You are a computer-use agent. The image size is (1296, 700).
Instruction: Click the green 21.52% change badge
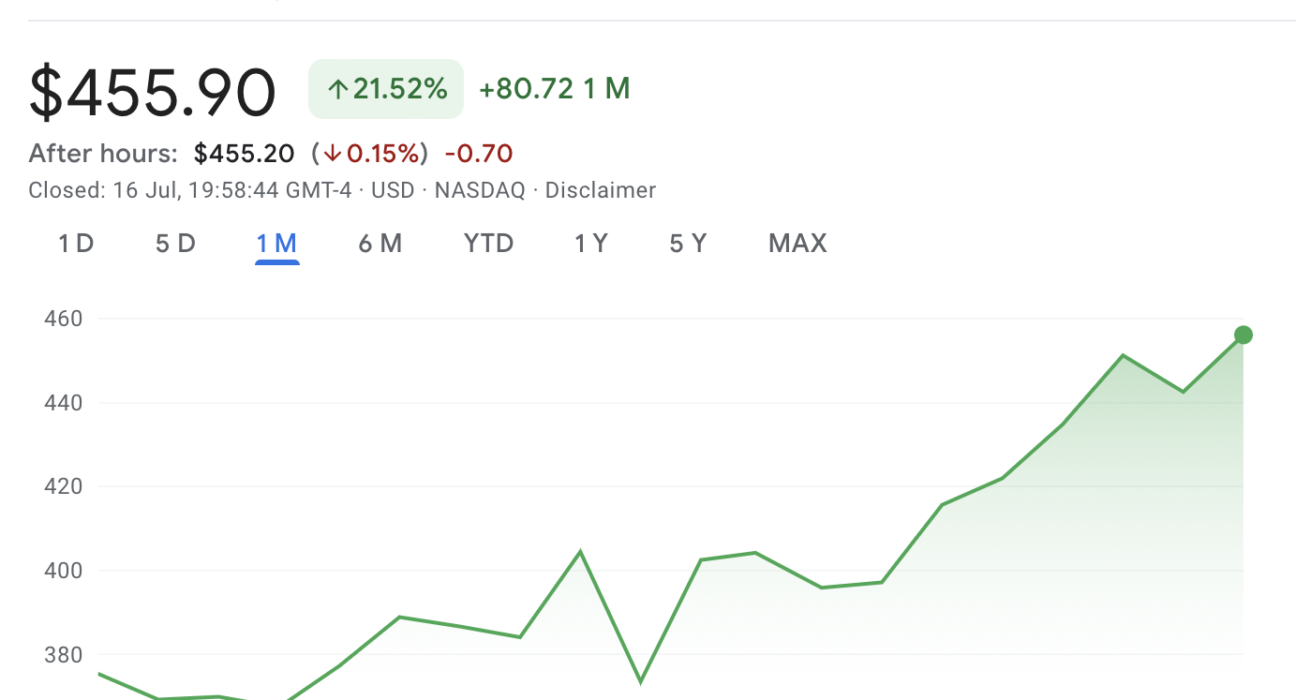click(x=386, y=89)
